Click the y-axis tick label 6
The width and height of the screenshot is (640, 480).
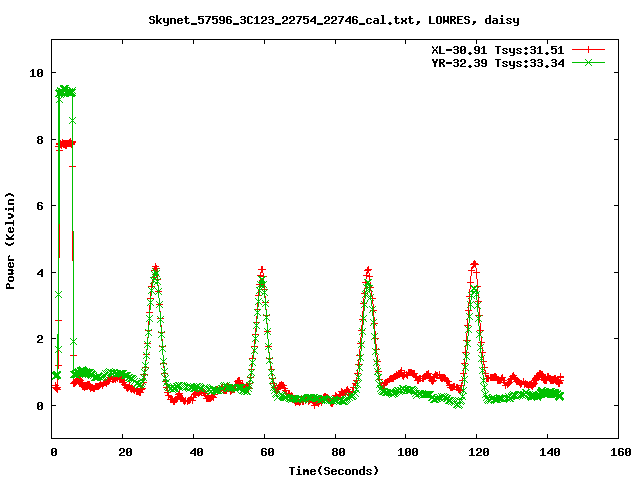tap(40, 206)
